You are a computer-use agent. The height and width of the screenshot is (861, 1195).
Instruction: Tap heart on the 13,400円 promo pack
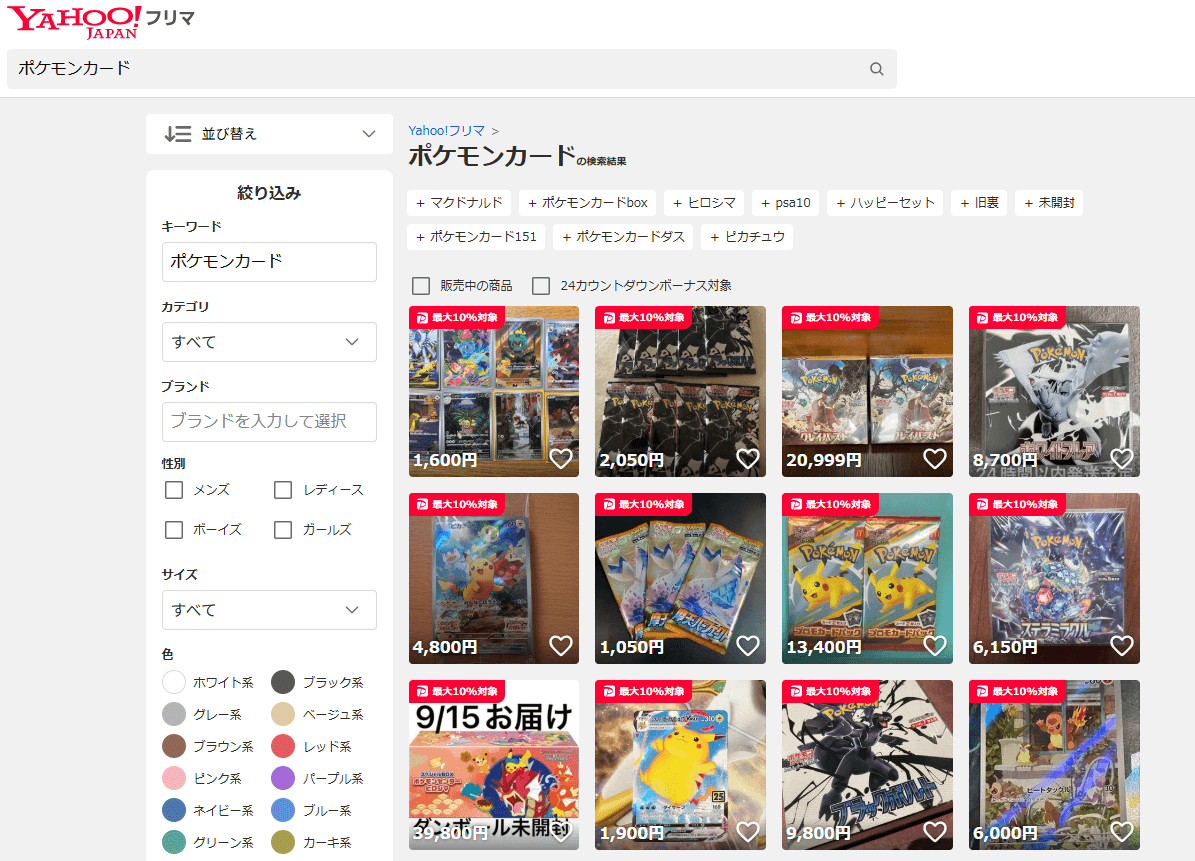point(934,646)
